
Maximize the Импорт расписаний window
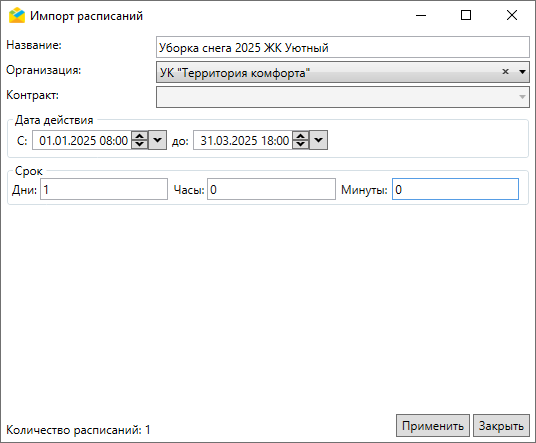(x=466, y=15)
